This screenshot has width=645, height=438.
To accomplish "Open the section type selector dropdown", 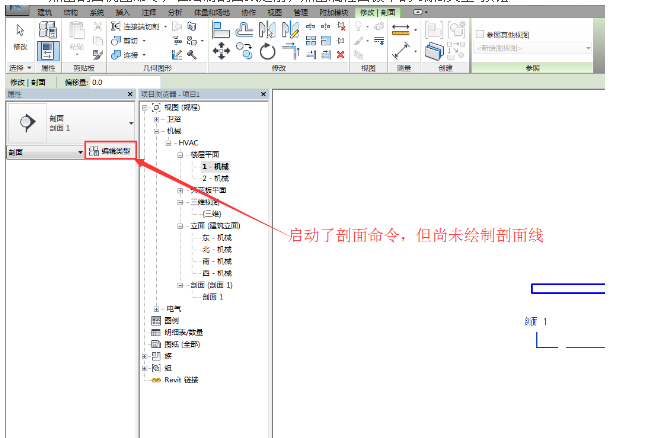I will click(x=130, y=124).
